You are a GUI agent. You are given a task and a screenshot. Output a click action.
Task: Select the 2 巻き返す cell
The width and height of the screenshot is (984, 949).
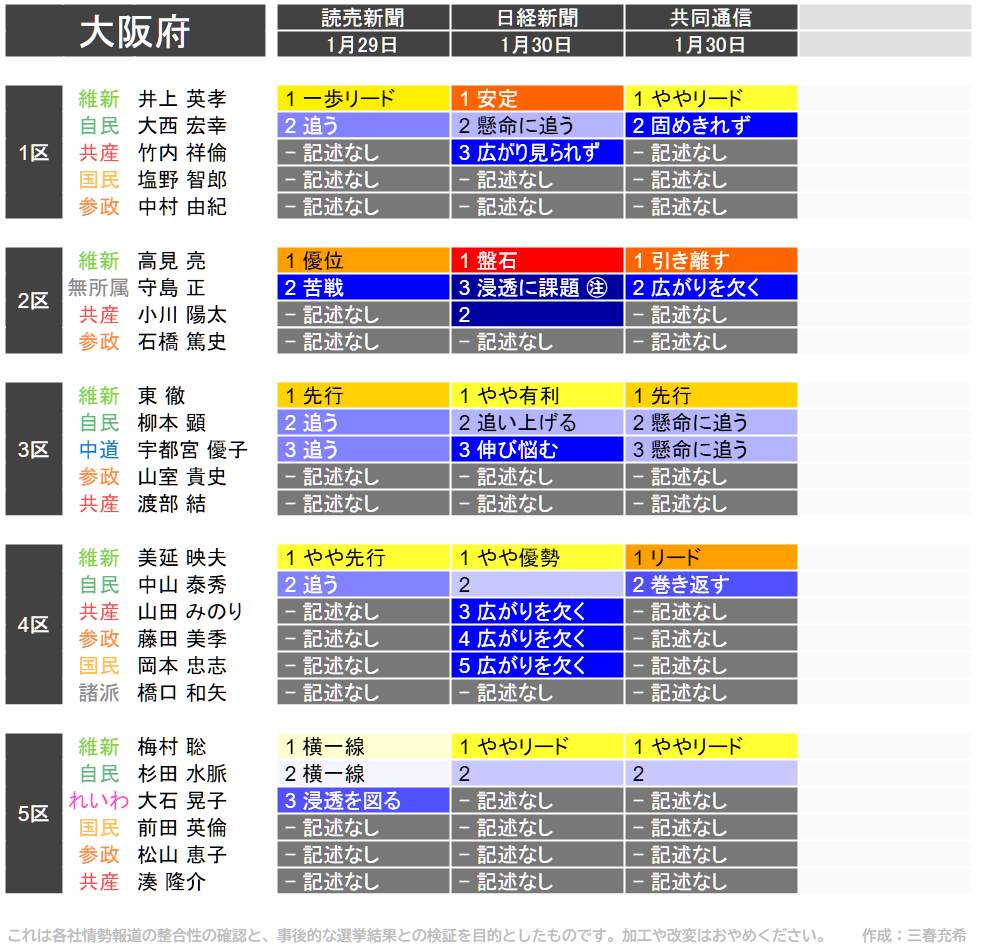711,585
